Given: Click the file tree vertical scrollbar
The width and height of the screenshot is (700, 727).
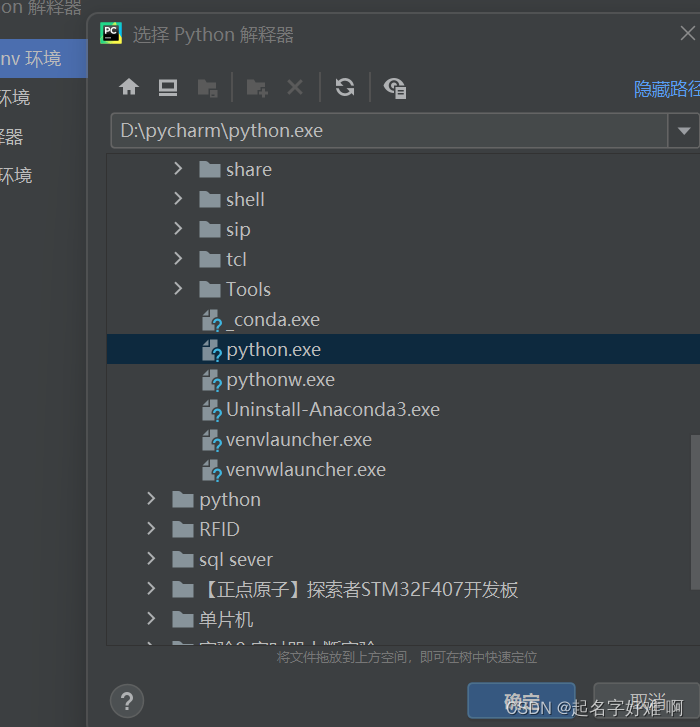Looking at the screenshot, I should pos(695,512).
